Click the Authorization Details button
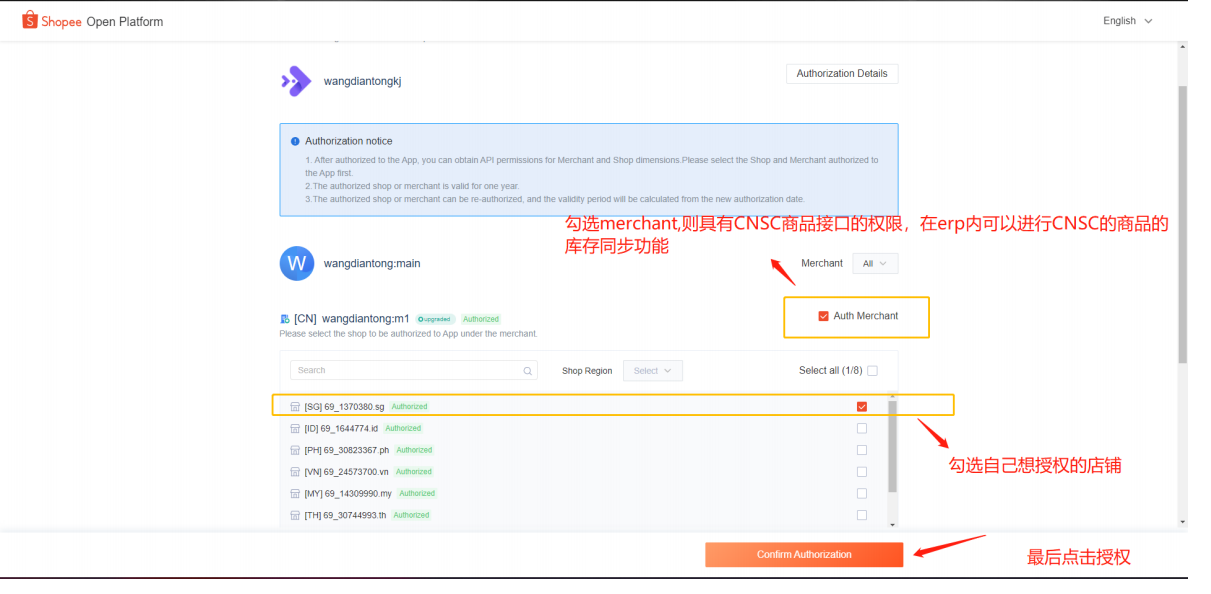The height and width of the screenshot is (594, 1211). [842, 74]
